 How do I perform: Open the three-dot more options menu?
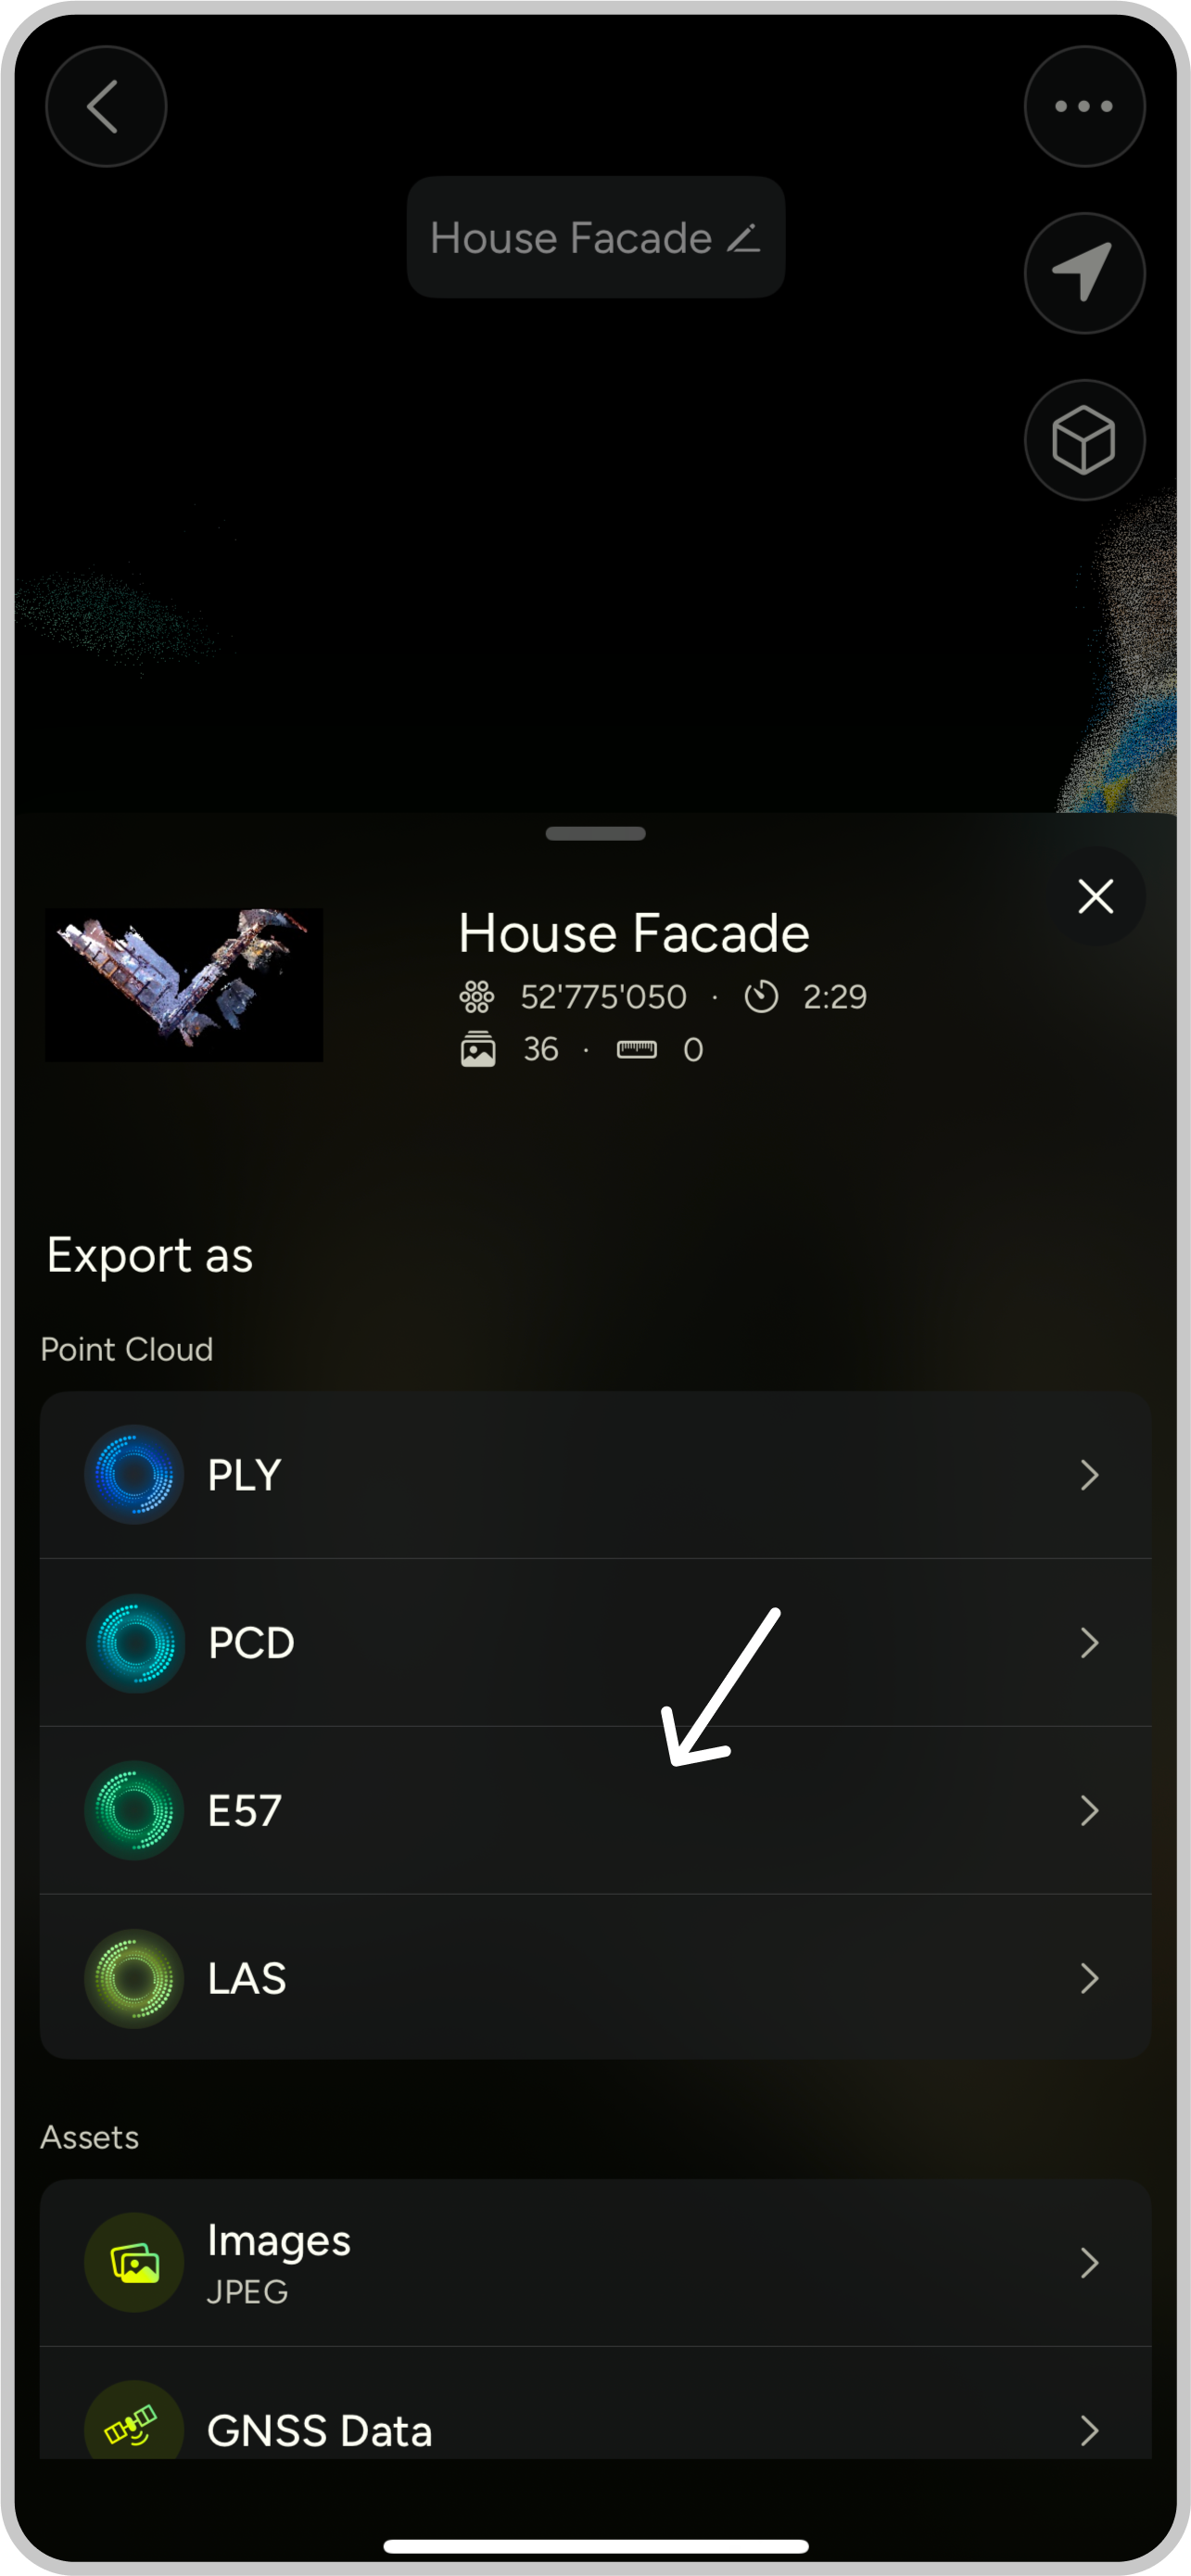click(x=1084, y=106)
